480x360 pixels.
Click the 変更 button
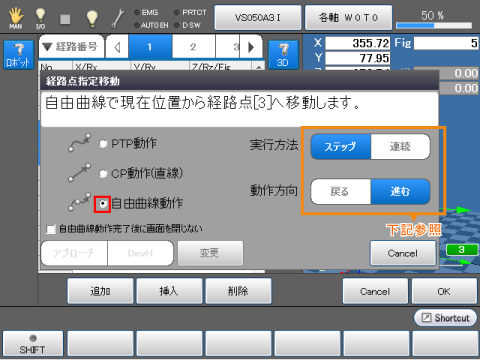click(210, 253)
